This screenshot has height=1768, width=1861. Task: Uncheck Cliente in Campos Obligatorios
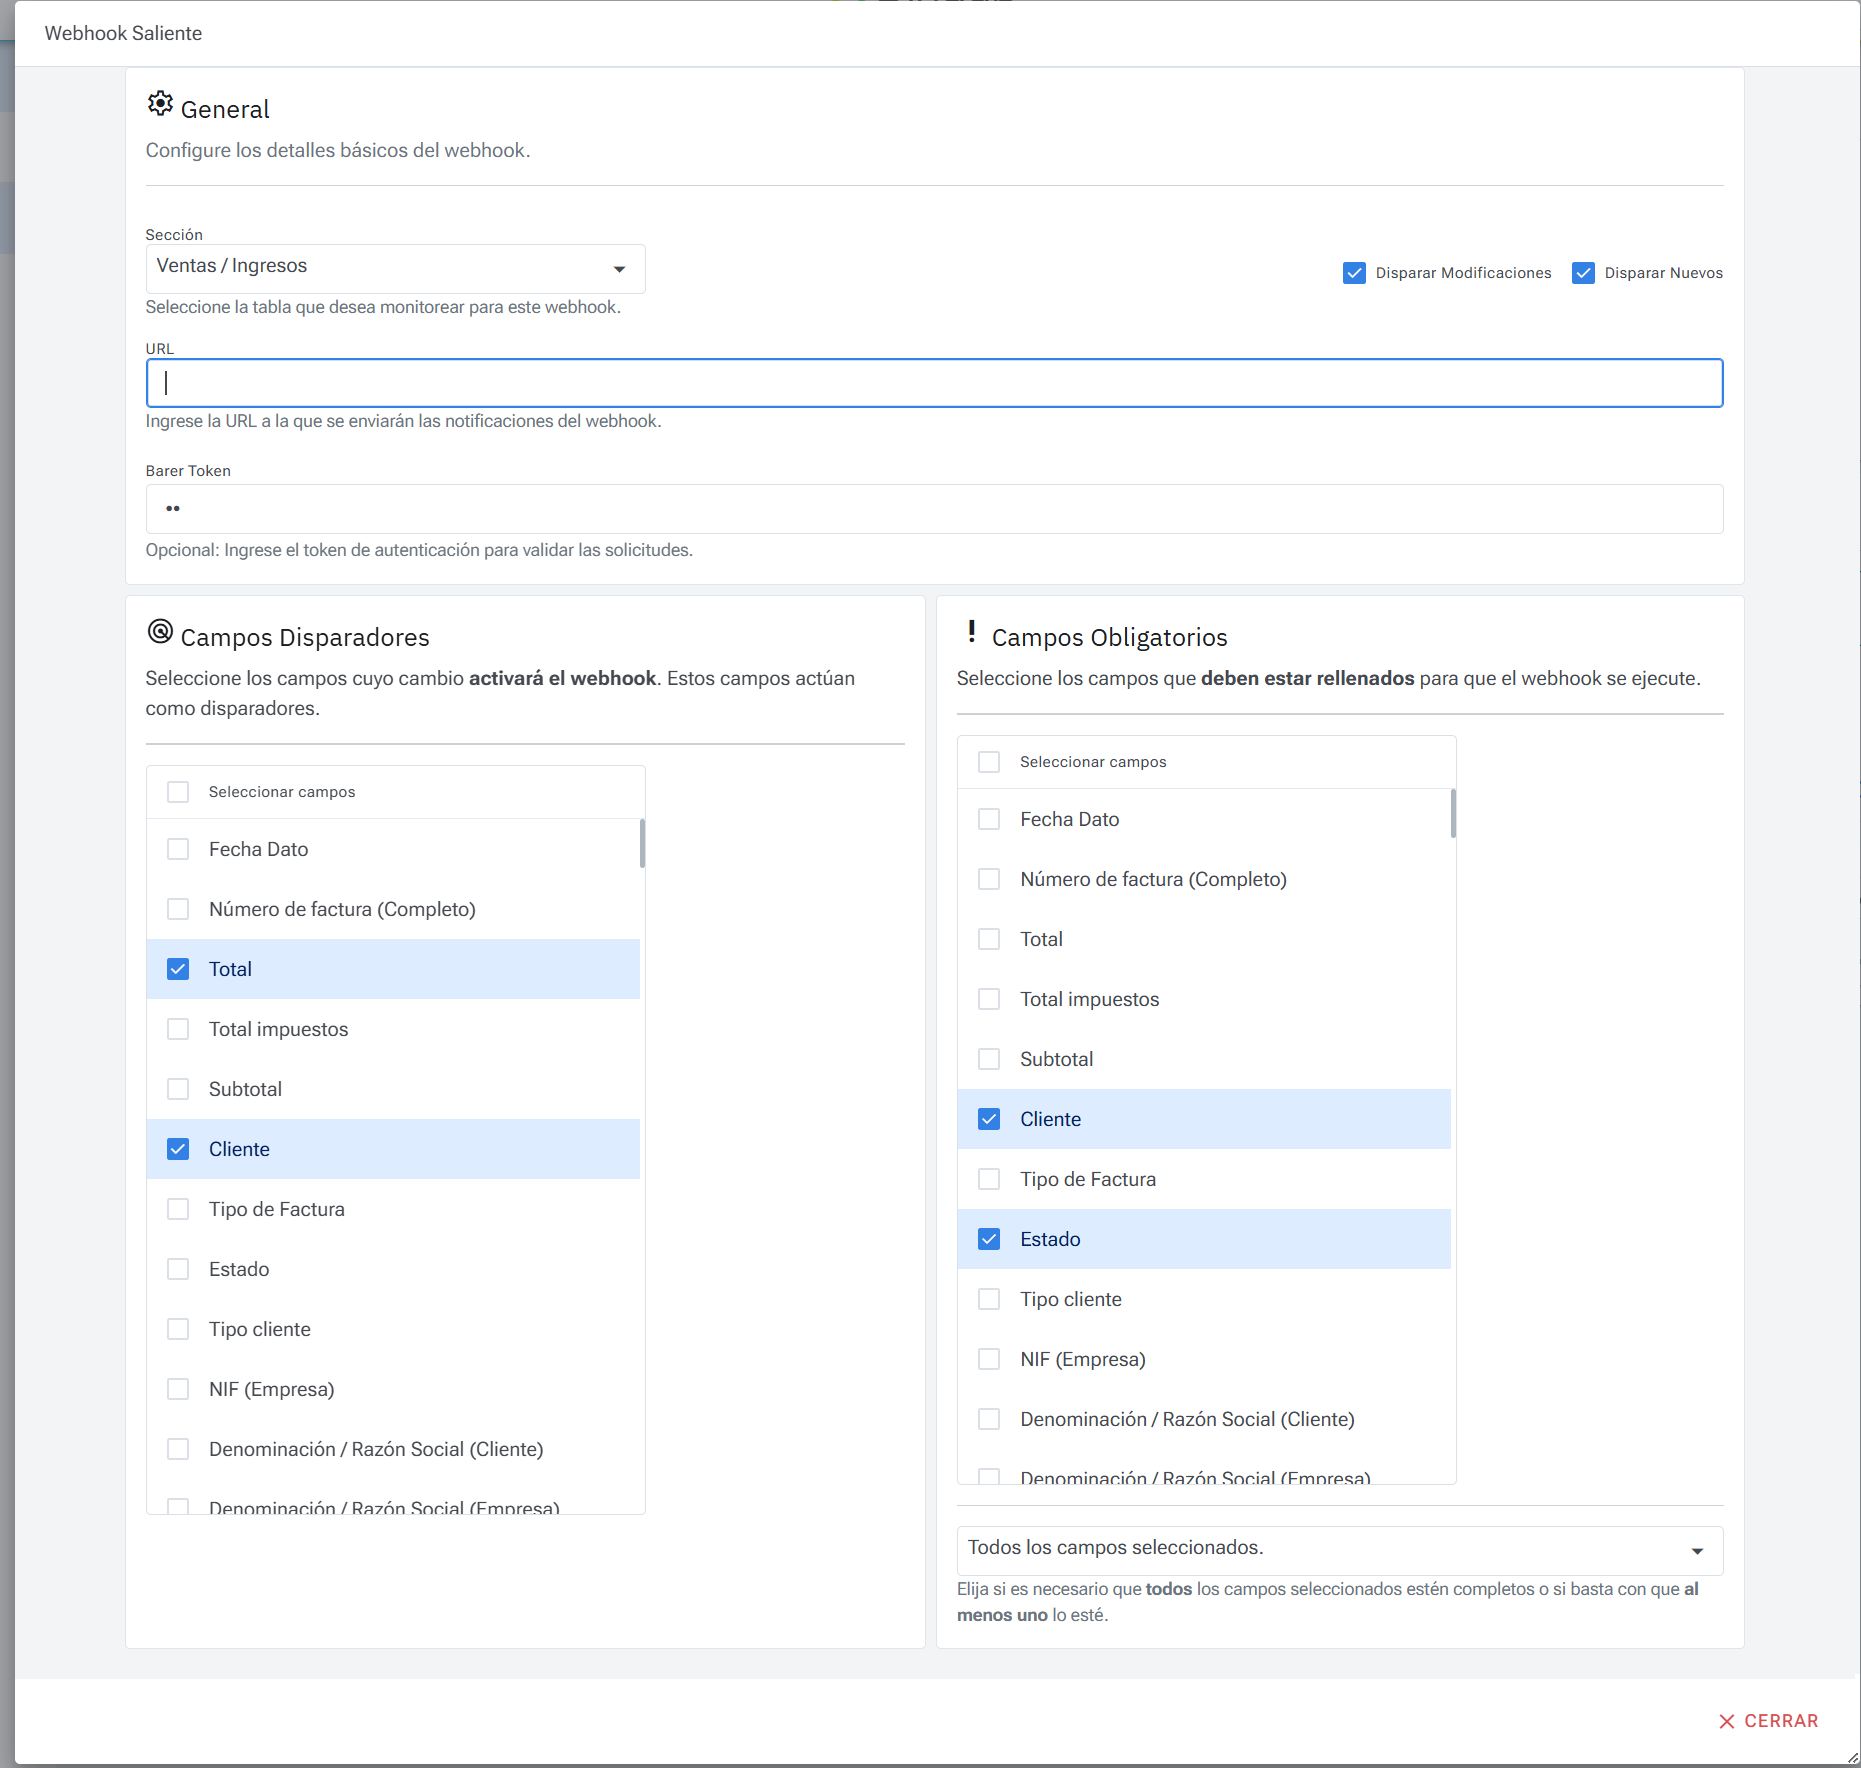[x=989, y=1119]
